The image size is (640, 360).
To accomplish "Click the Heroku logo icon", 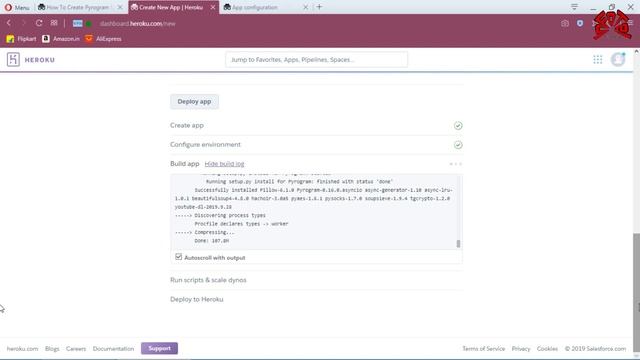I will point(13,60).
